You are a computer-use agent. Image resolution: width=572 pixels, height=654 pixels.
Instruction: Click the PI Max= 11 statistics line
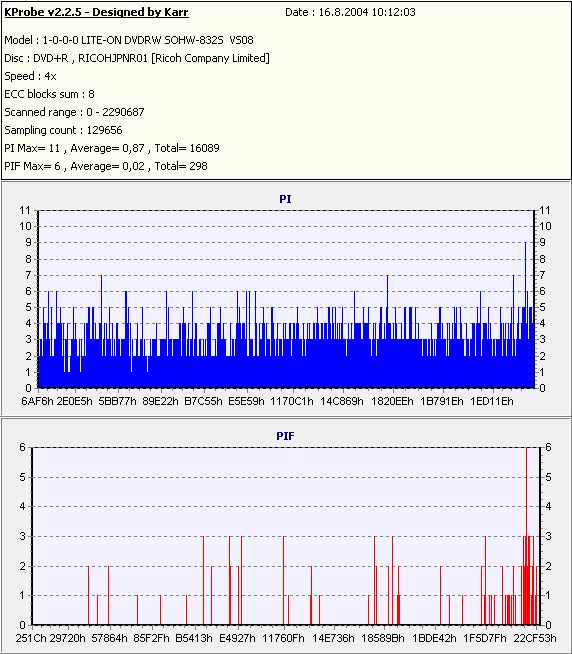(x=112, y=148)
